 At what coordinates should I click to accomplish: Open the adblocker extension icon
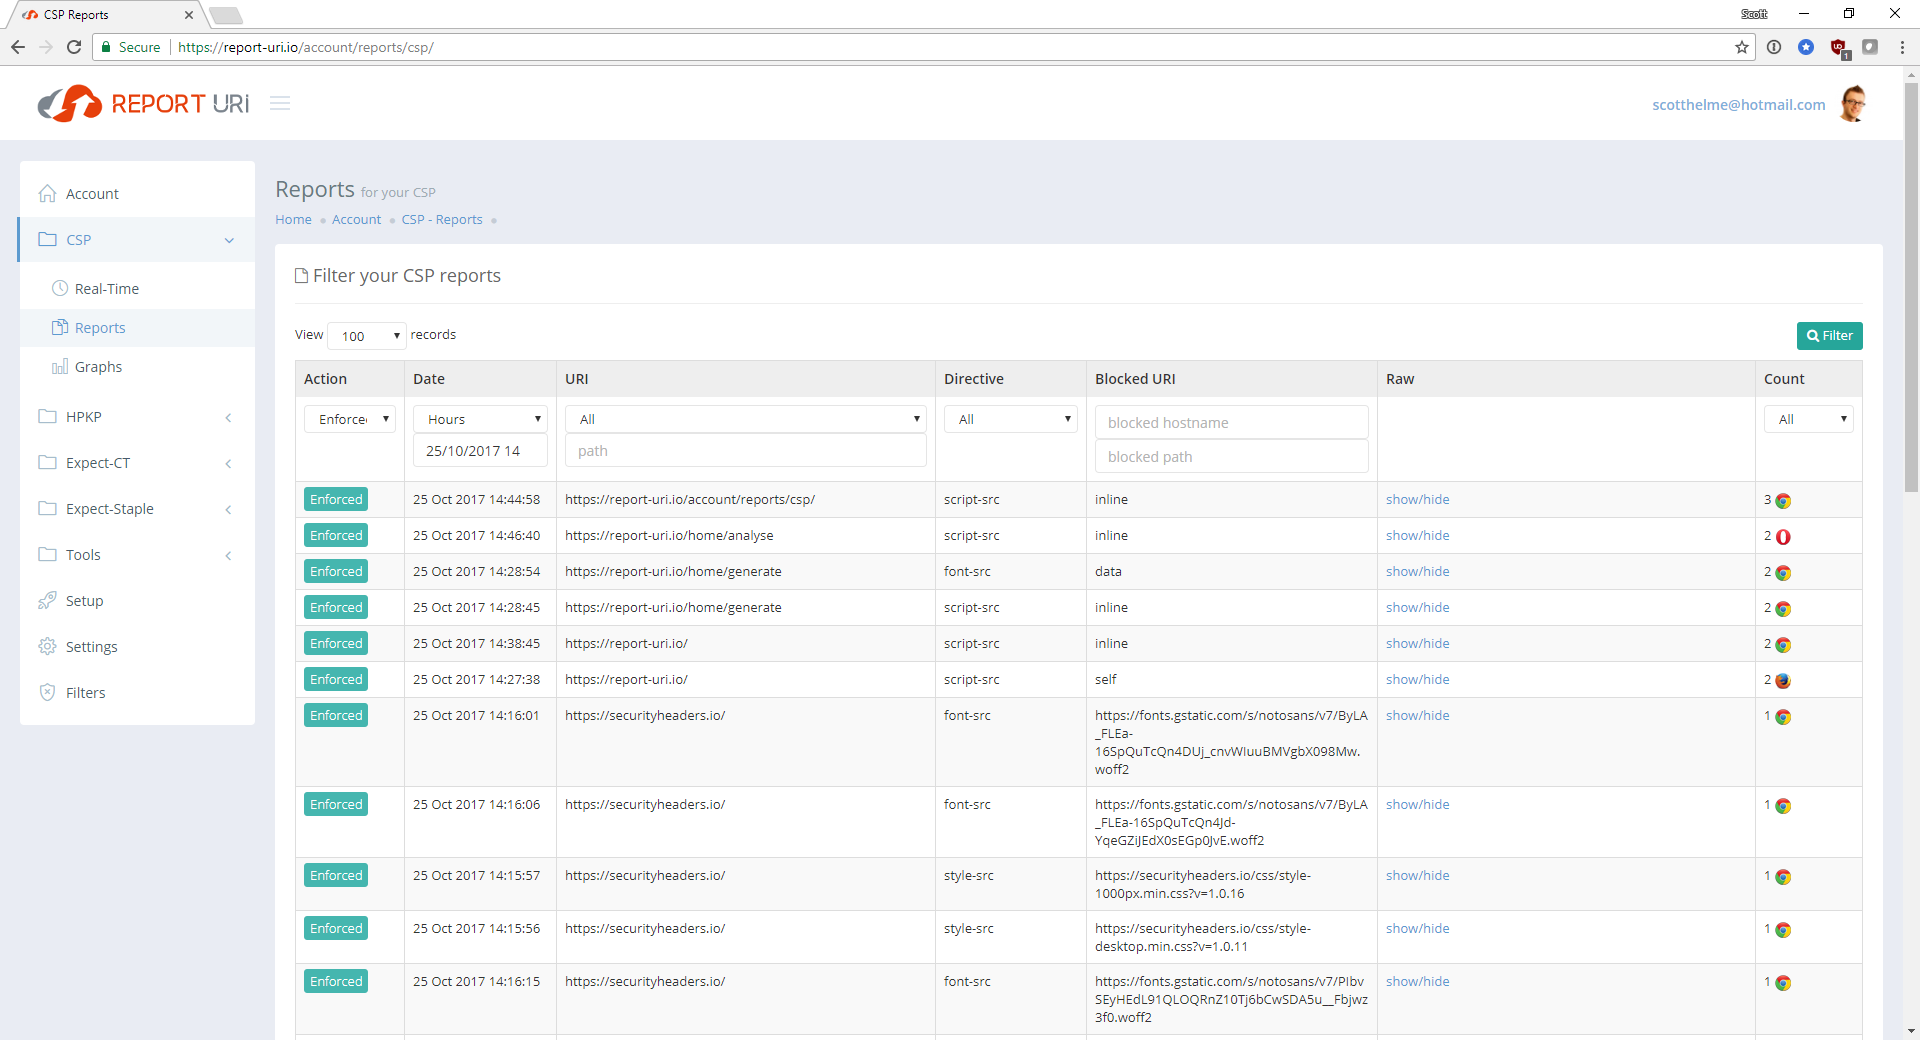[1840, 47]
